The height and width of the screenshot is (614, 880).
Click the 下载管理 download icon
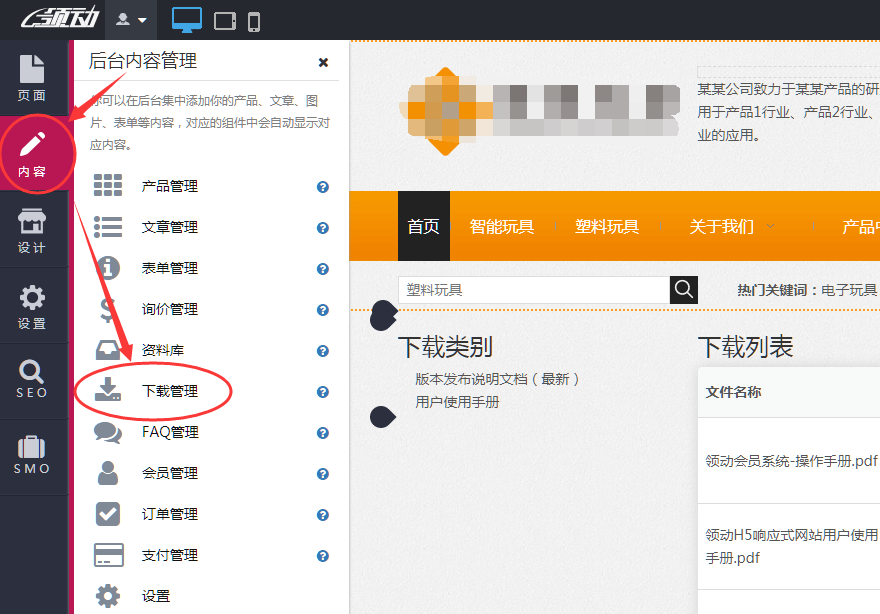[110, 391]
